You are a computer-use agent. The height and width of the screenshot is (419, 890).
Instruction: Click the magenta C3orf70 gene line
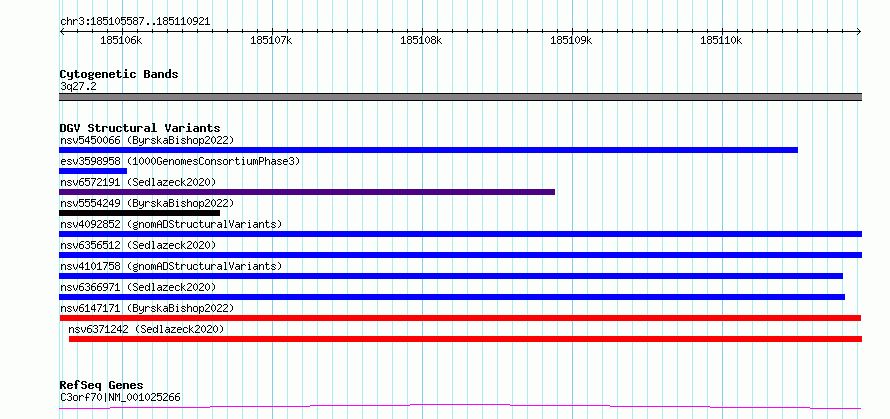(x=460, y=407)
